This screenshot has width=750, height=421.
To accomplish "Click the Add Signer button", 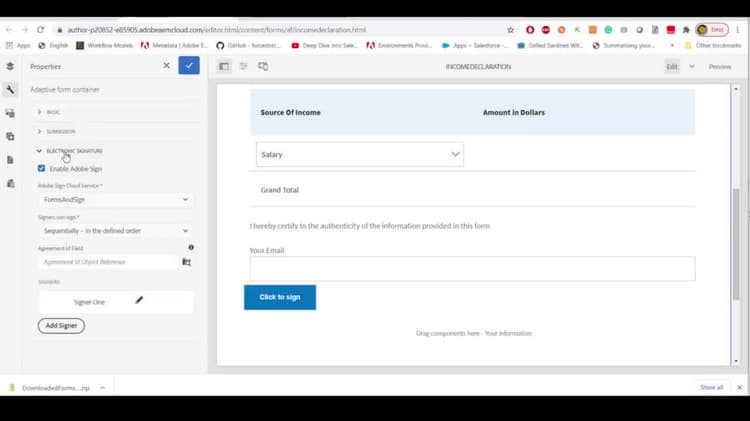I will [61, 326].
